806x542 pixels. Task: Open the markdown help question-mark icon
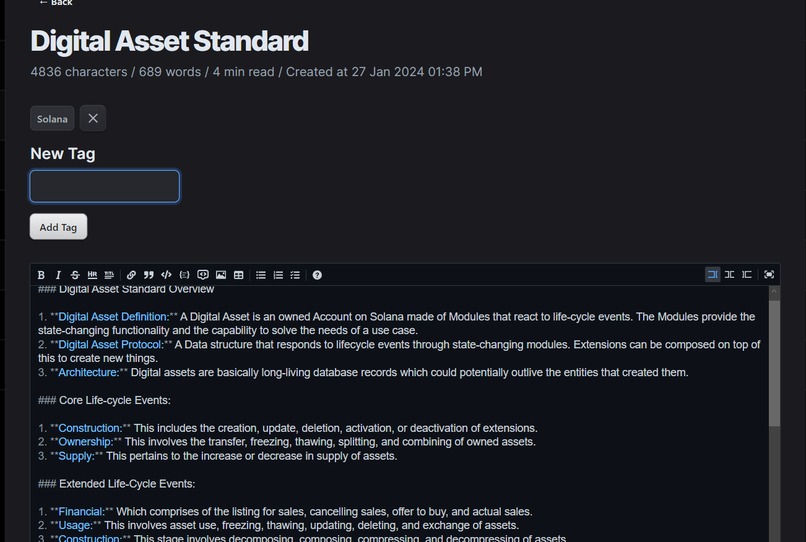tap(317, 275)
